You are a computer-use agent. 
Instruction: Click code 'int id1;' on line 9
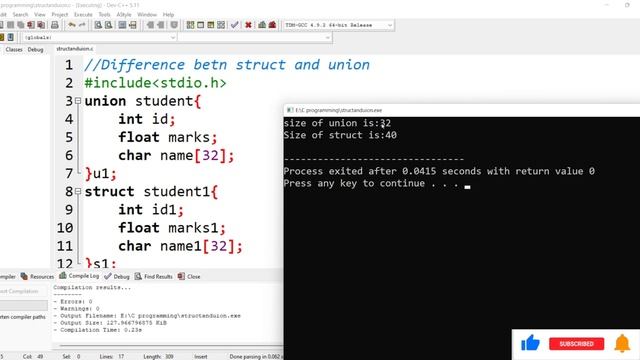pos(151,210)
